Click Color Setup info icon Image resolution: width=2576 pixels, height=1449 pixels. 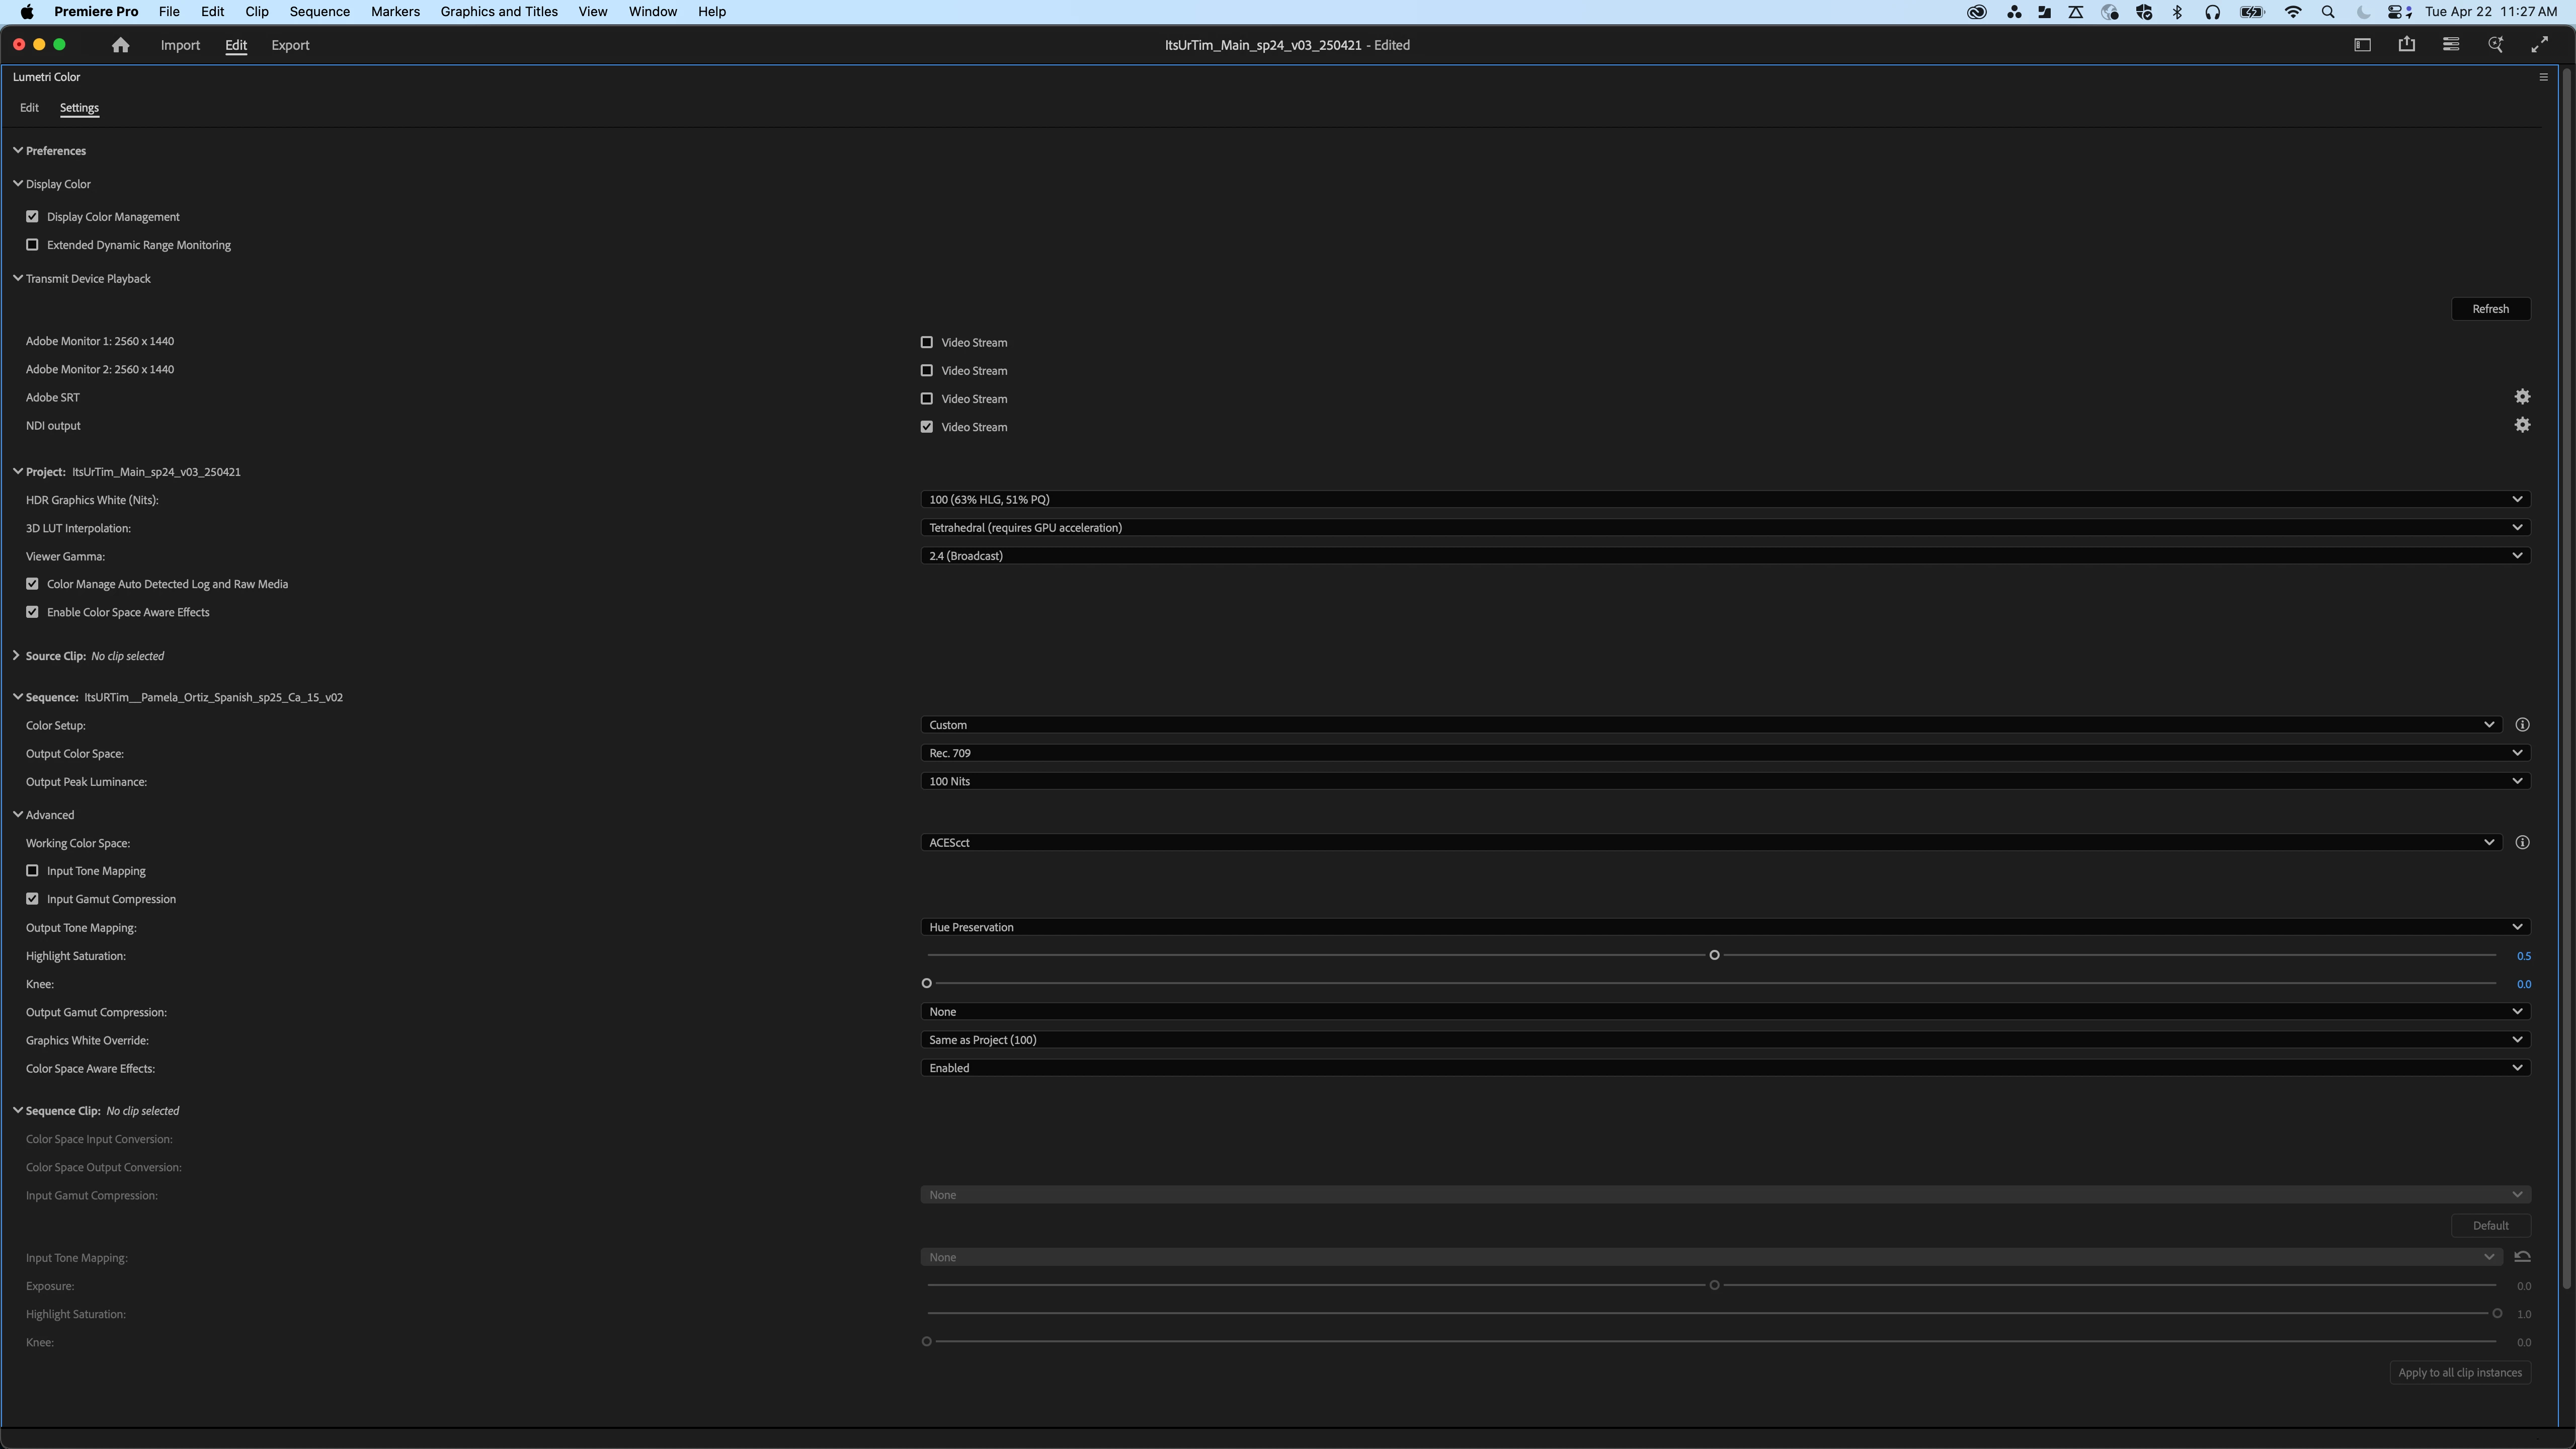tap(2522, 725)
